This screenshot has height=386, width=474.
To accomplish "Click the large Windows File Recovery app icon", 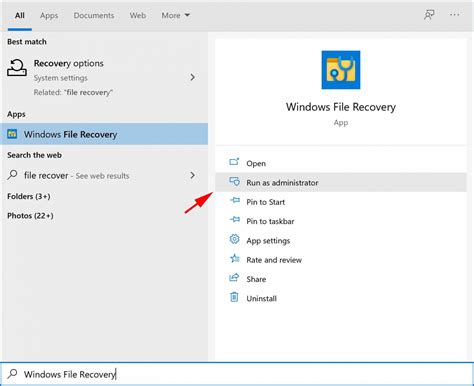I will coord(341,70).
